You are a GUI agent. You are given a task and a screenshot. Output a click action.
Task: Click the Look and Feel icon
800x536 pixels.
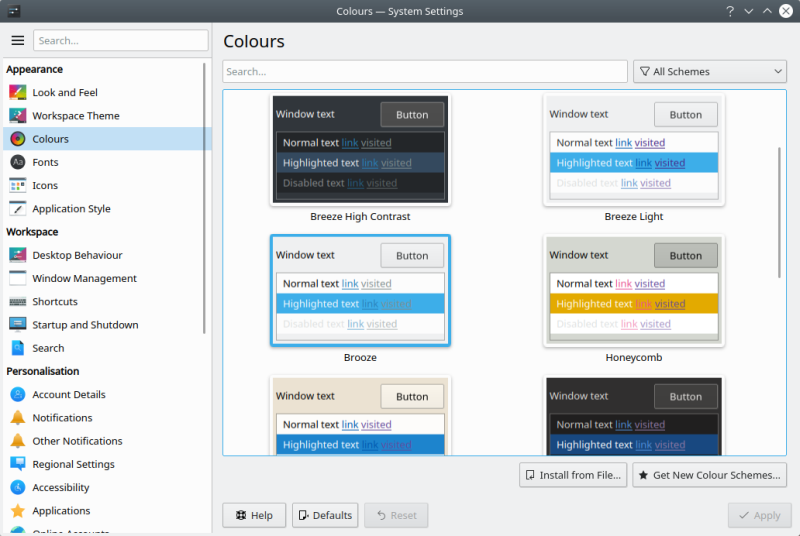[x=17, y=92]
